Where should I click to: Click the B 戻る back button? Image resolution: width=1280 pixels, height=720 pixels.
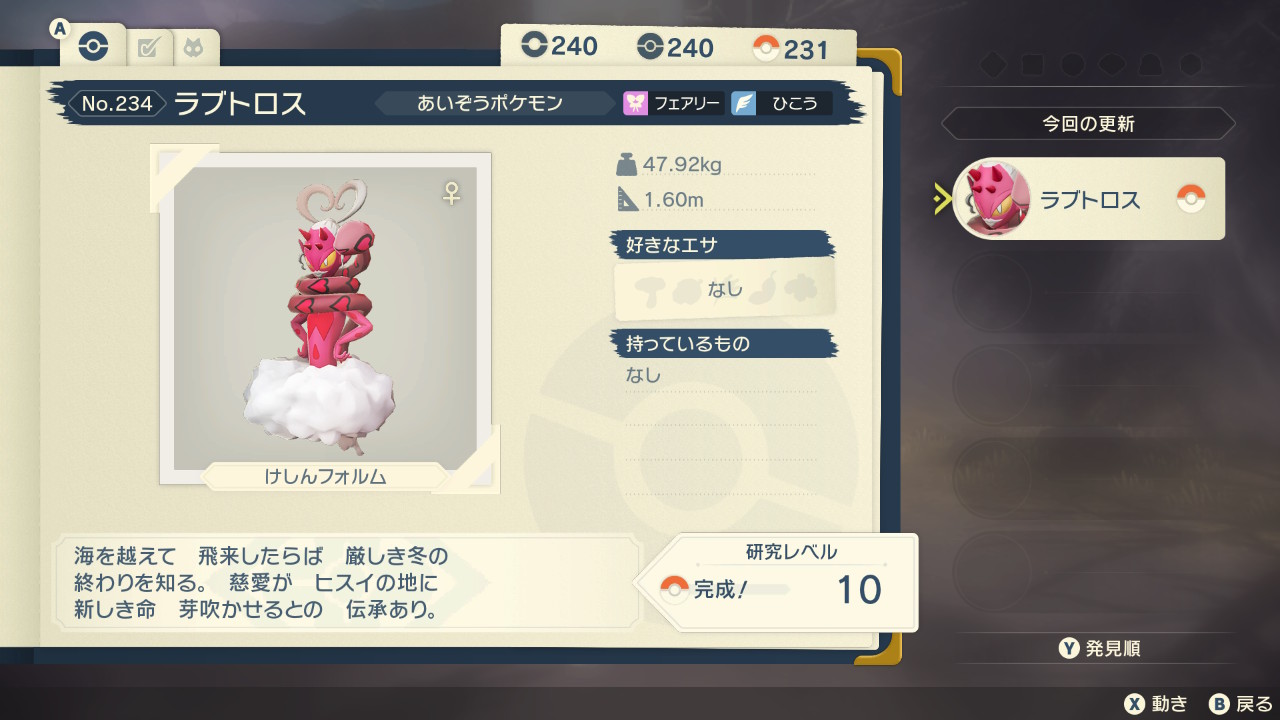(x=1240, y=704)
